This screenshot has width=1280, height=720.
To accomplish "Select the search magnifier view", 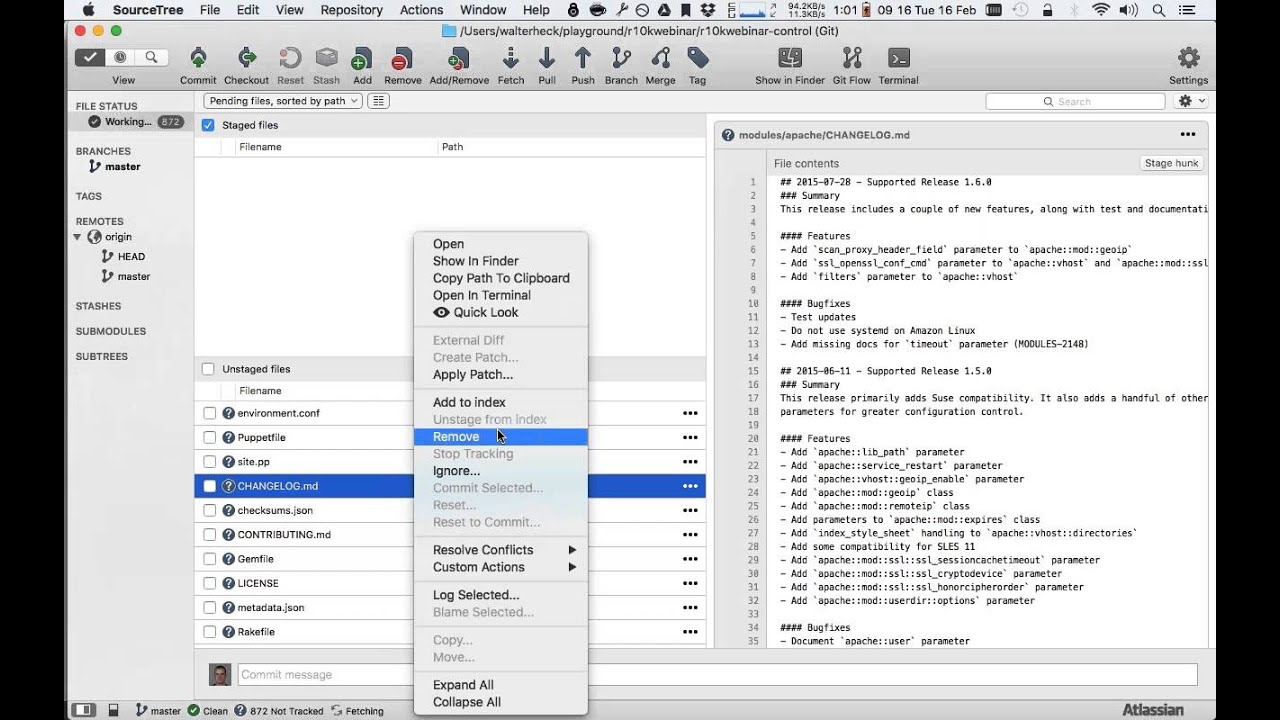I will point(151,58).
